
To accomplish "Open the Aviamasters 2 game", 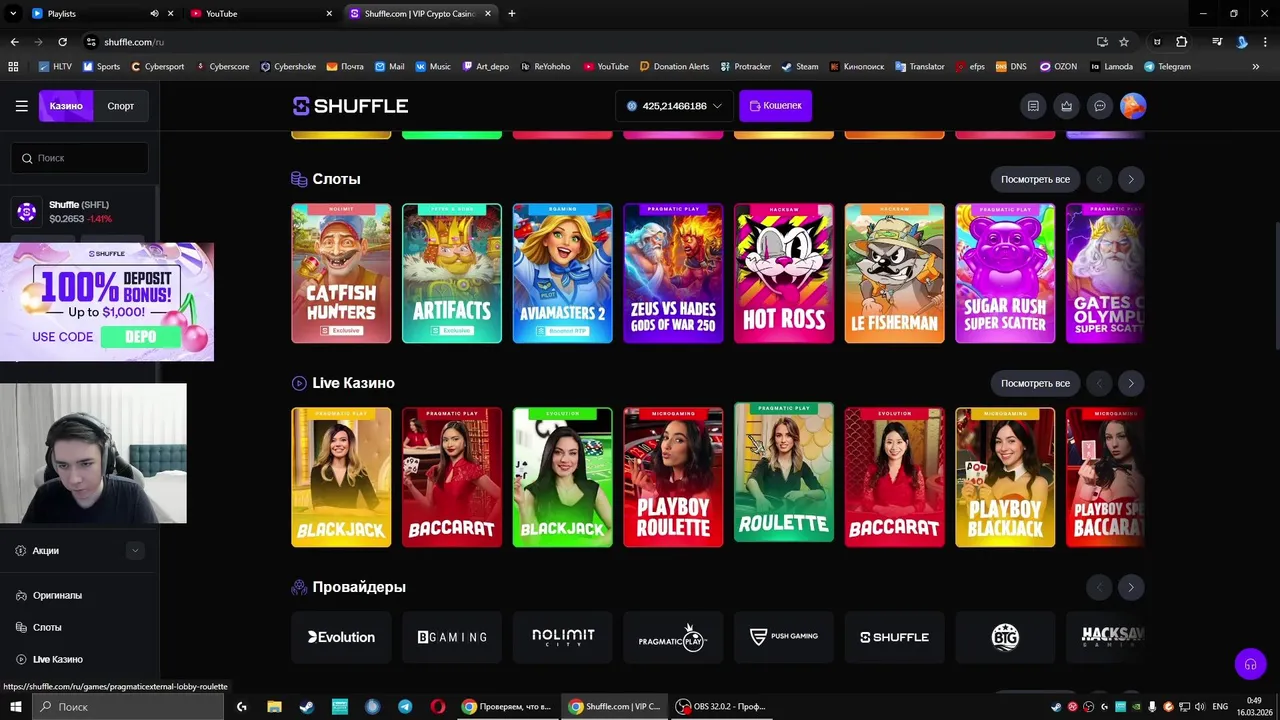I will pyautogui.click(x=562, y=273).
